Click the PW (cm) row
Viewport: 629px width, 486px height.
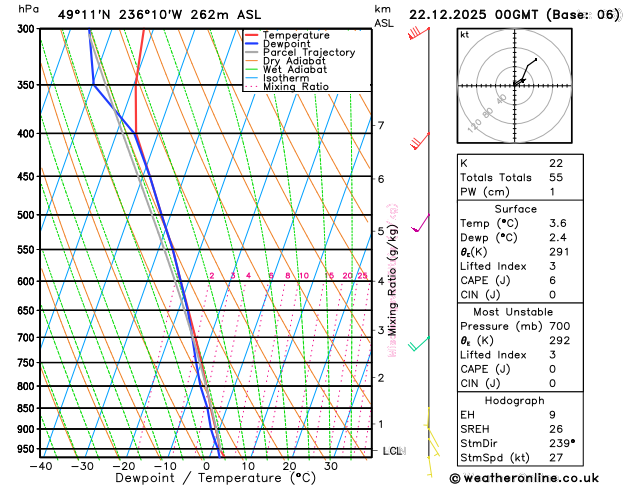pos(520,192)
